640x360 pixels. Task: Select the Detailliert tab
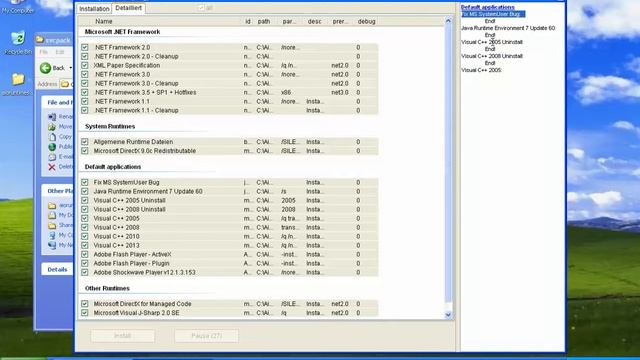(129, 8)
